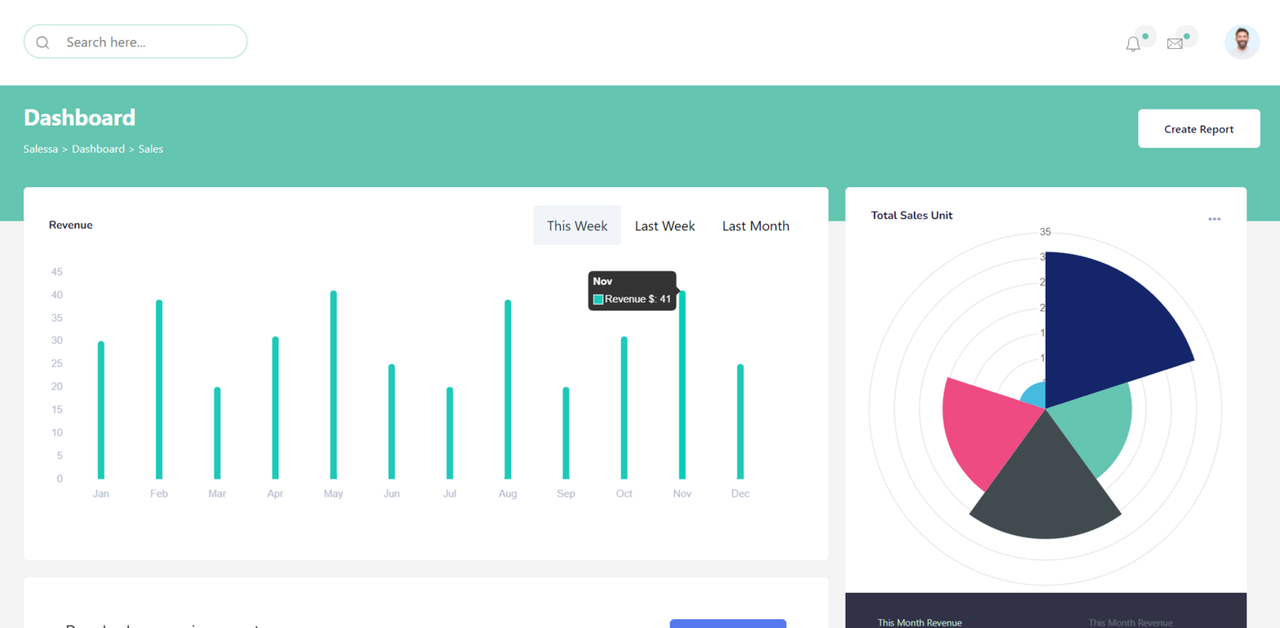Open the user profile avatar

click(1242, 42)
